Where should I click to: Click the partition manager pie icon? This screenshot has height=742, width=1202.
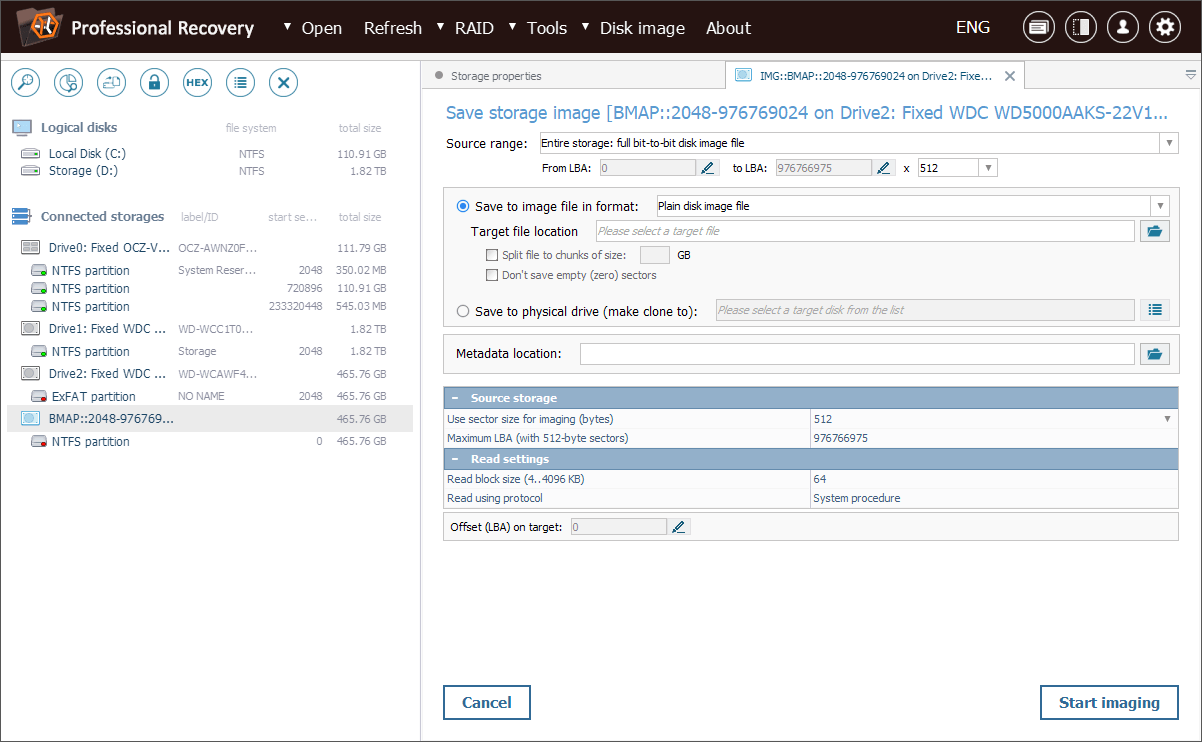click(68, 83)
